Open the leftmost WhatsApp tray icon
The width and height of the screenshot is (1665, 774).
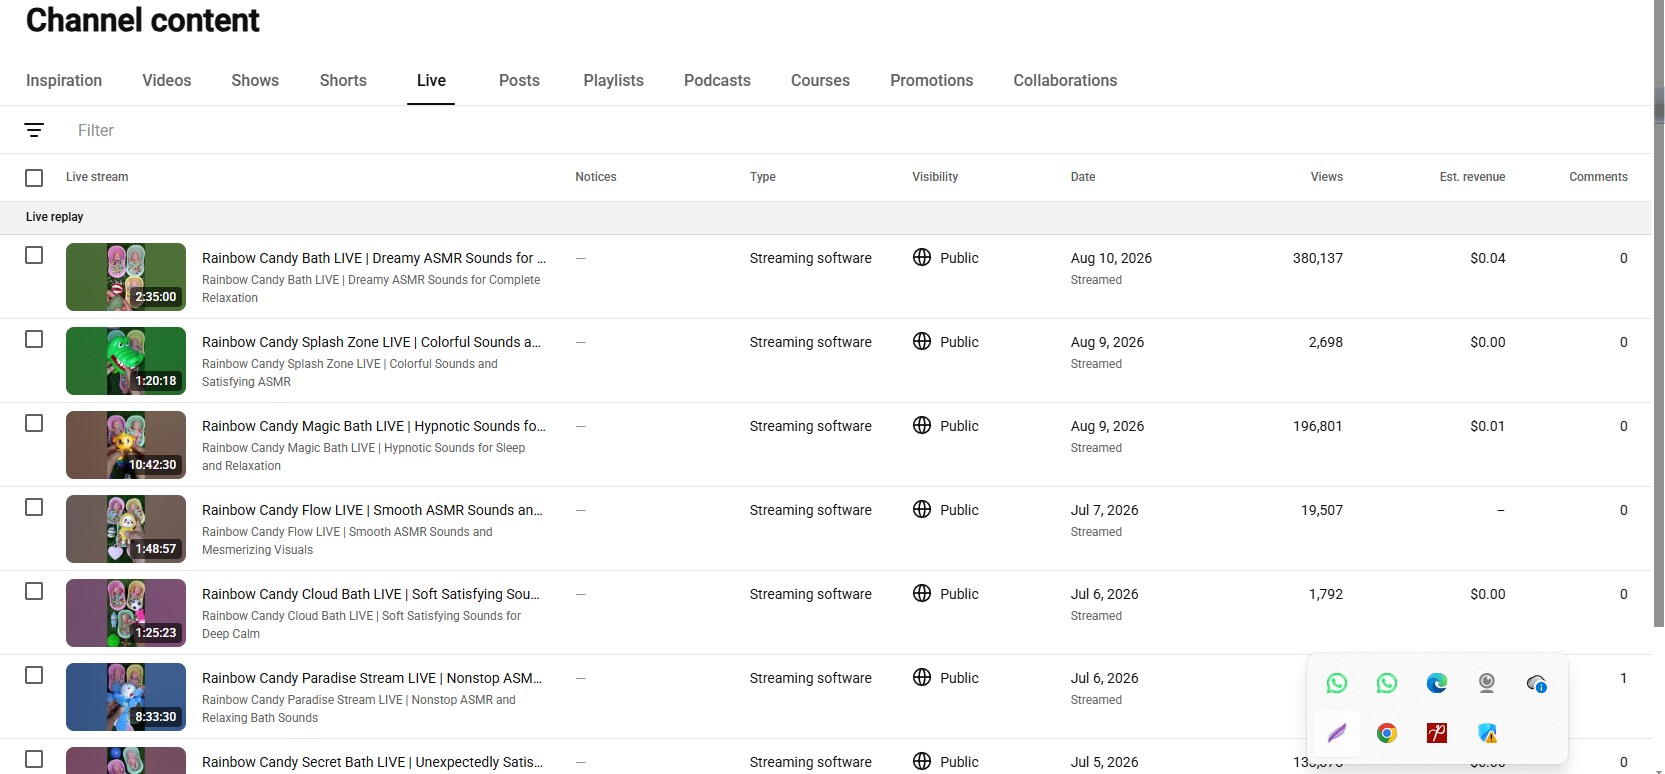point(1337,683)
